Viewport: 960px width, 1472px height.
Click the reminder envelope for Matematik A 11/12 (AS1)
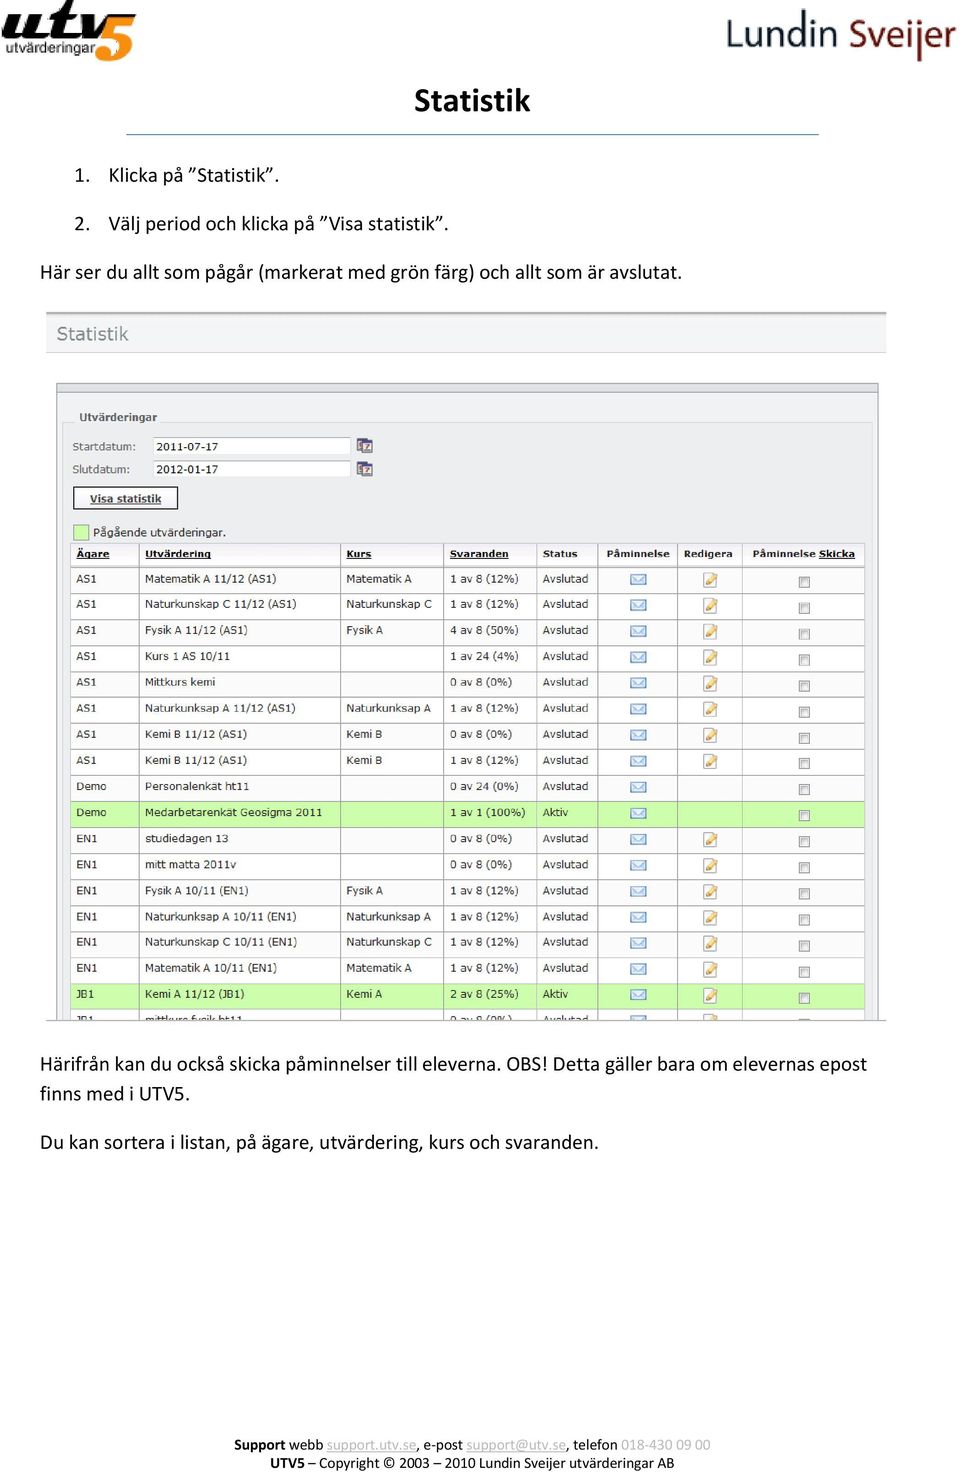click(638, 580)
